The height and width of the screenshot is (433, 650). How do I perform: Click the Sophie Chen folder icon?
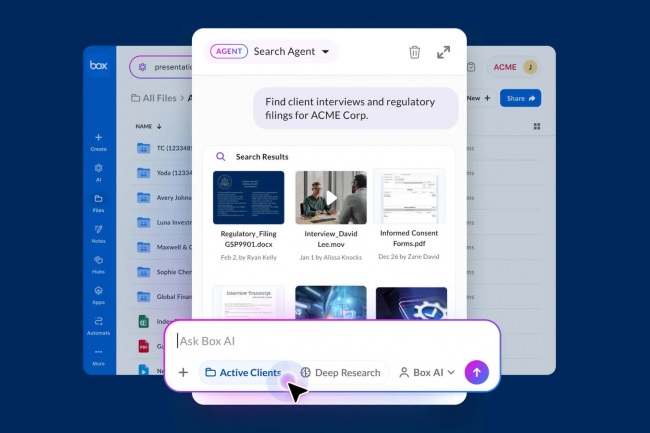click(x=143, y=272)
